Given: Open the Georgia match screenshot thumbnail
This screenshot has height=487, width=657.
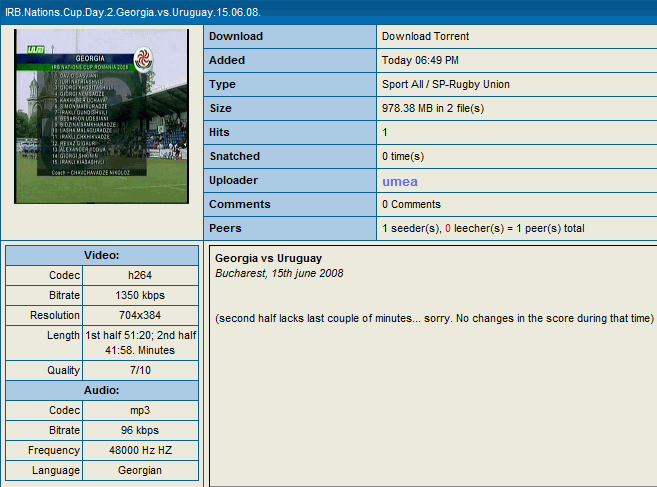Looking at the screenshot, I should 101,116.
